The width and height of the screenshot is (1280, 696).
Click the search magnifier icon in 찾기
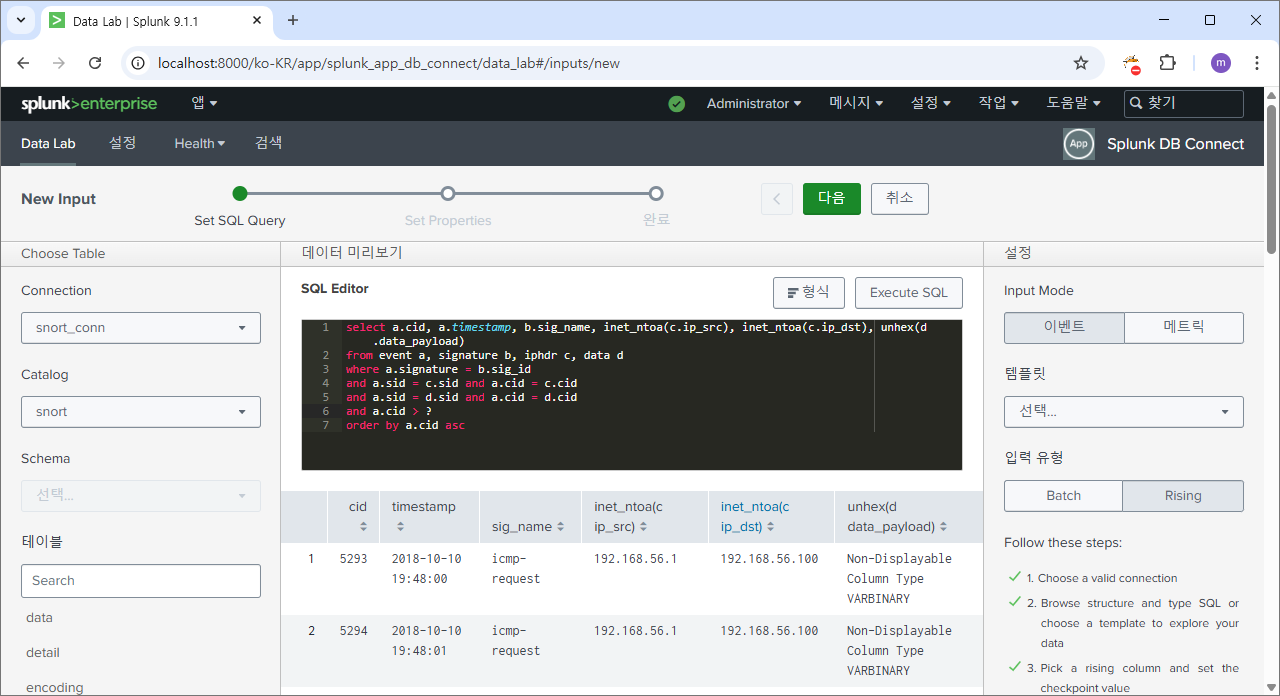[x=1136, y=103]
